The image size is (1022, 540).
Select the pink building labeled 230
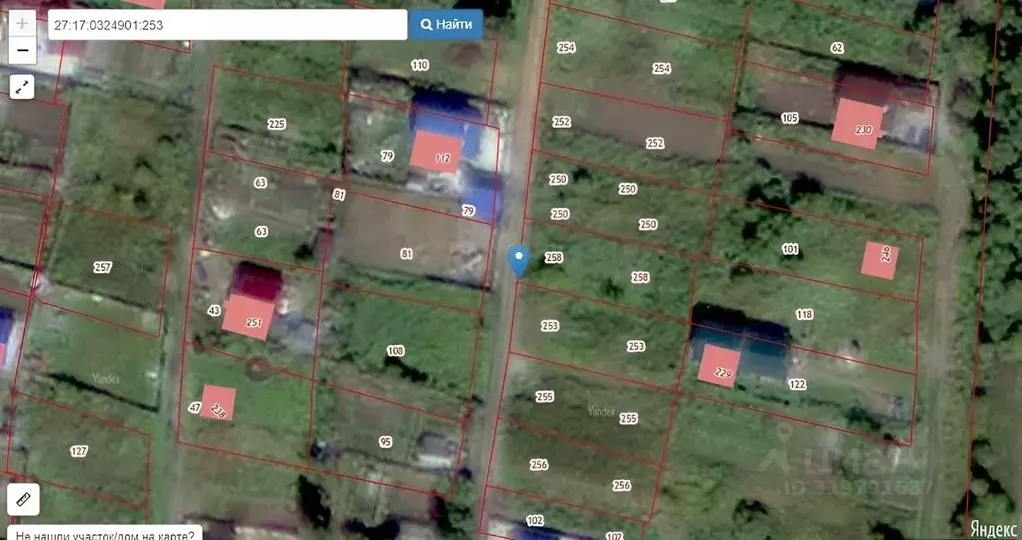pyautogui.click(x=857, y=124)
